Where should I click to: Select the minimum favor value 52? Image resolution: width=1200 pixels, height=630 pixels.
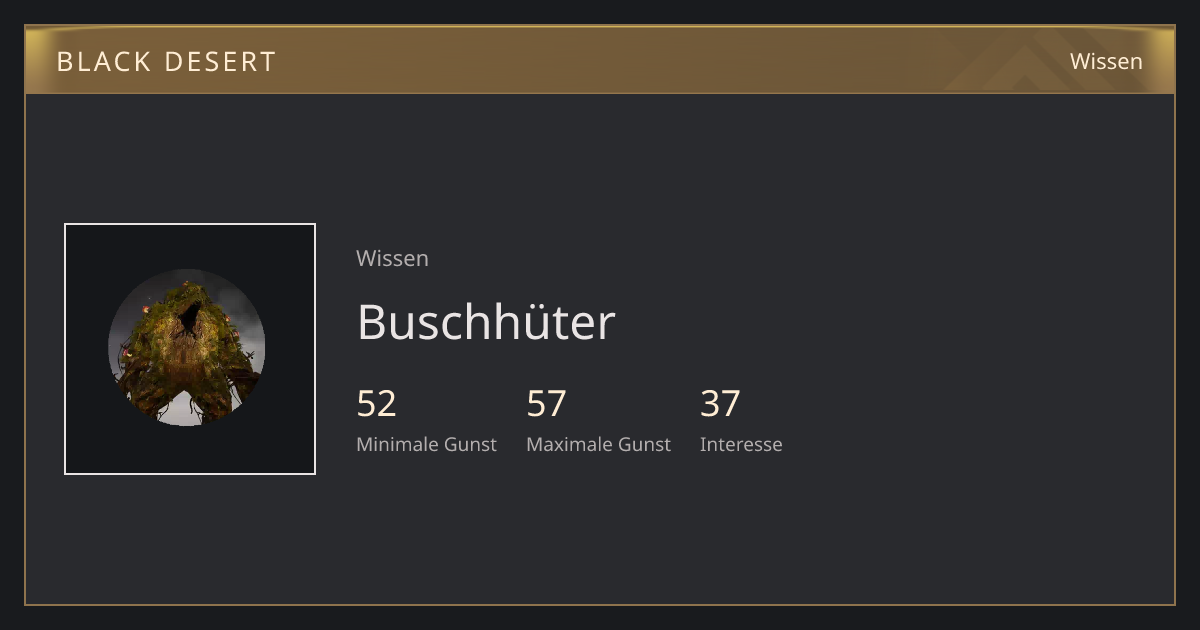coord(377,404)
